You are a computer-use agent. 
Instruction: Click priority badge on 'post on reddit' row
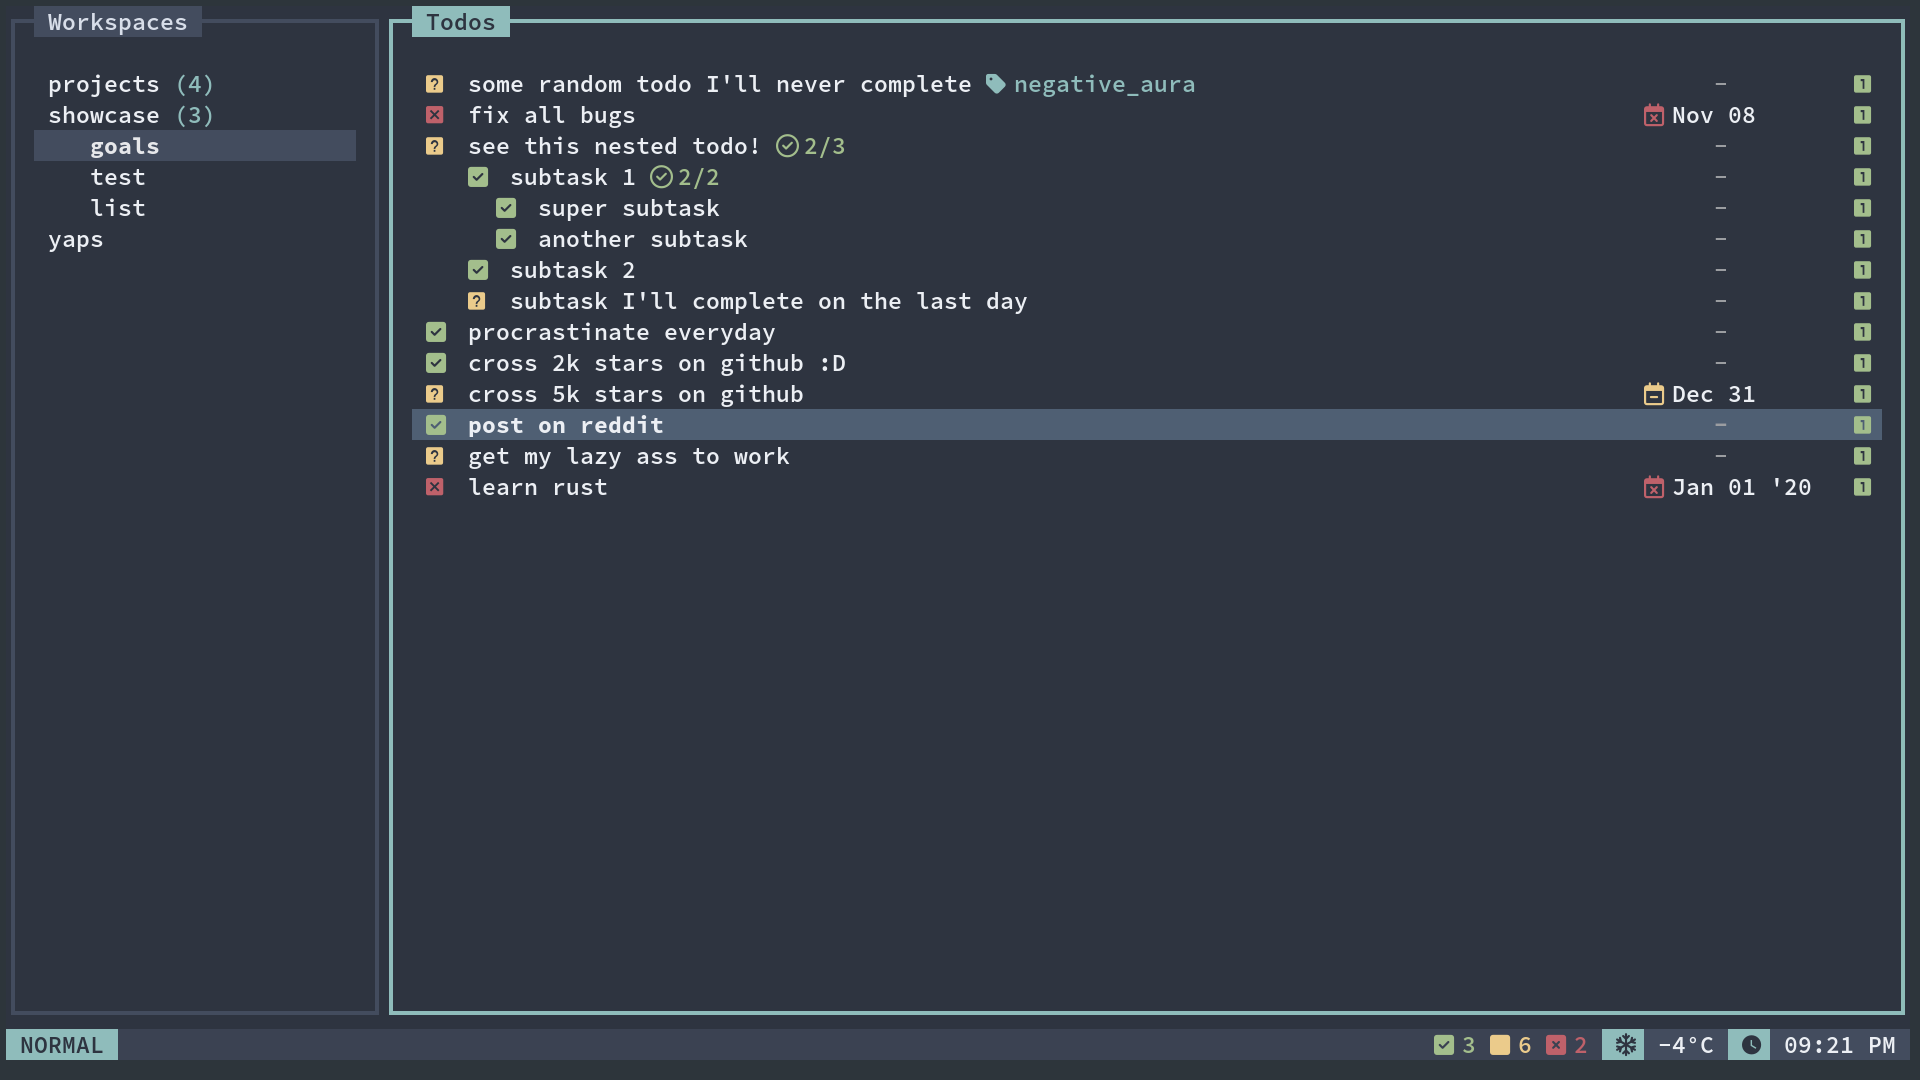click(1862, 425)
